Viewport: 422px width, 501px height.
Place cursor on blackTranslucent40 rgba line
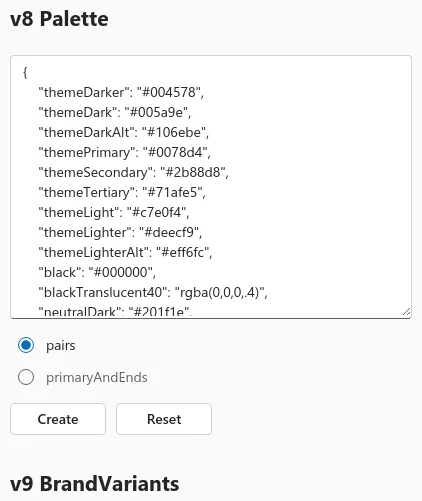tap(153, 292)
